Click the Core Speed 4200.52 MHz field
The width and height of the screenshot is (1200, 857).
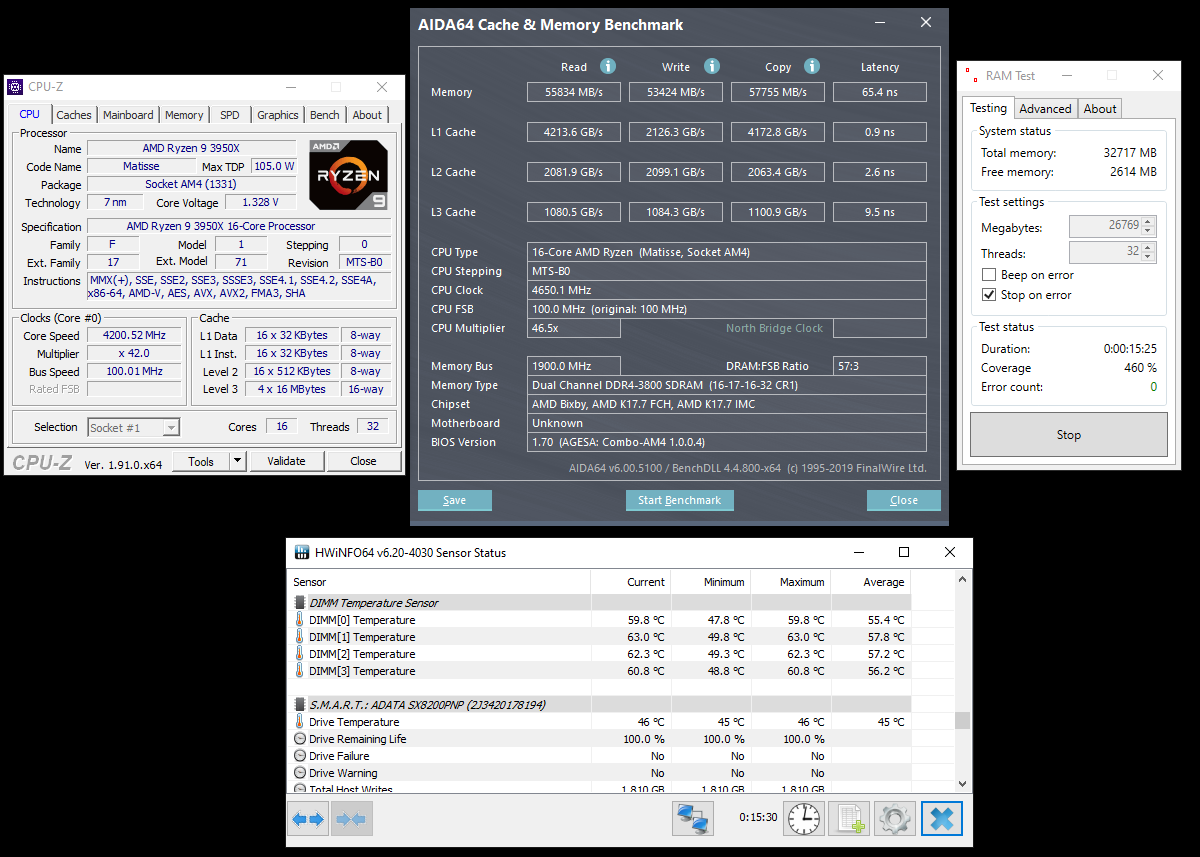(x=134, y=335)
